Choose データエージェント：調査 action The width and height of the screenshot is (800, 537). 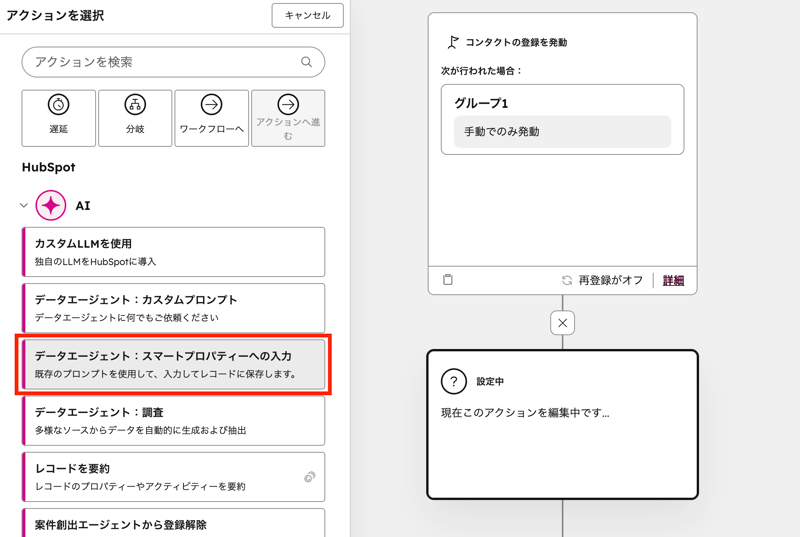pyautogui.click(x=173, y=421)
